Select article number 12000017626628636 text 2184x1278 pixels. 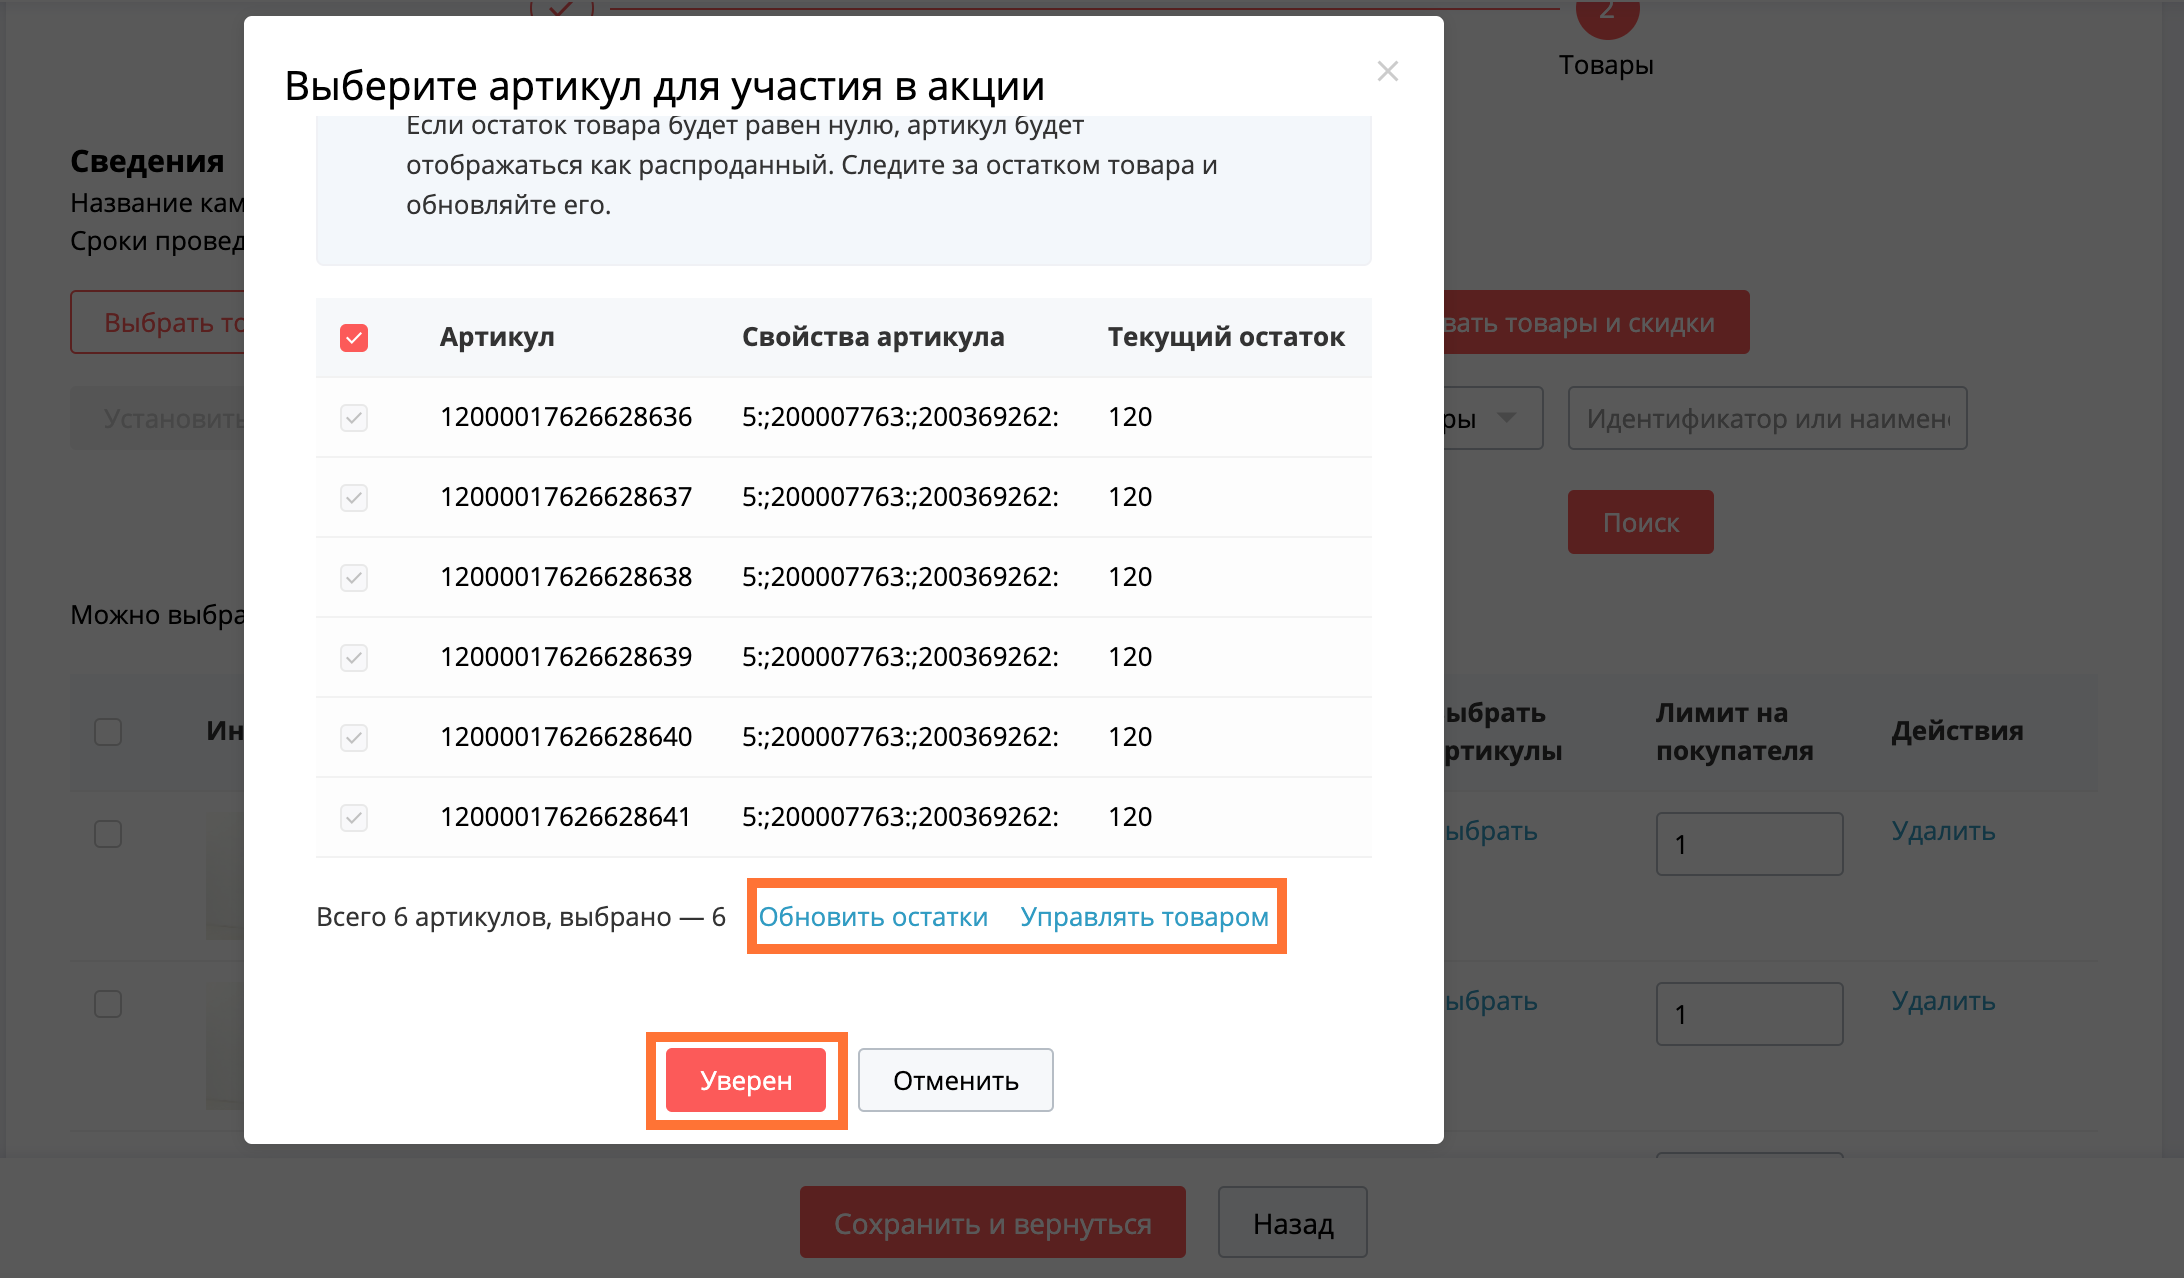566,417
